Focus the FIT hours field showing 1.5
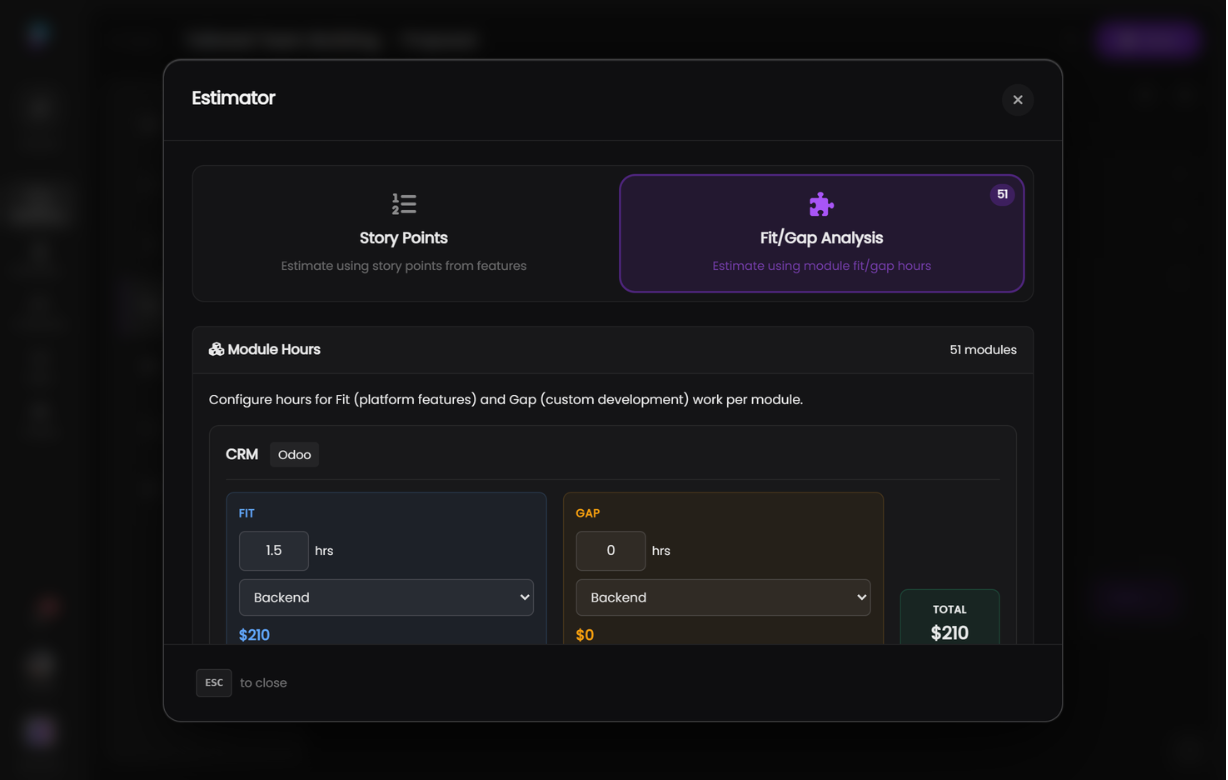This screenshot has width=1228, height=780. pos(274,551)
